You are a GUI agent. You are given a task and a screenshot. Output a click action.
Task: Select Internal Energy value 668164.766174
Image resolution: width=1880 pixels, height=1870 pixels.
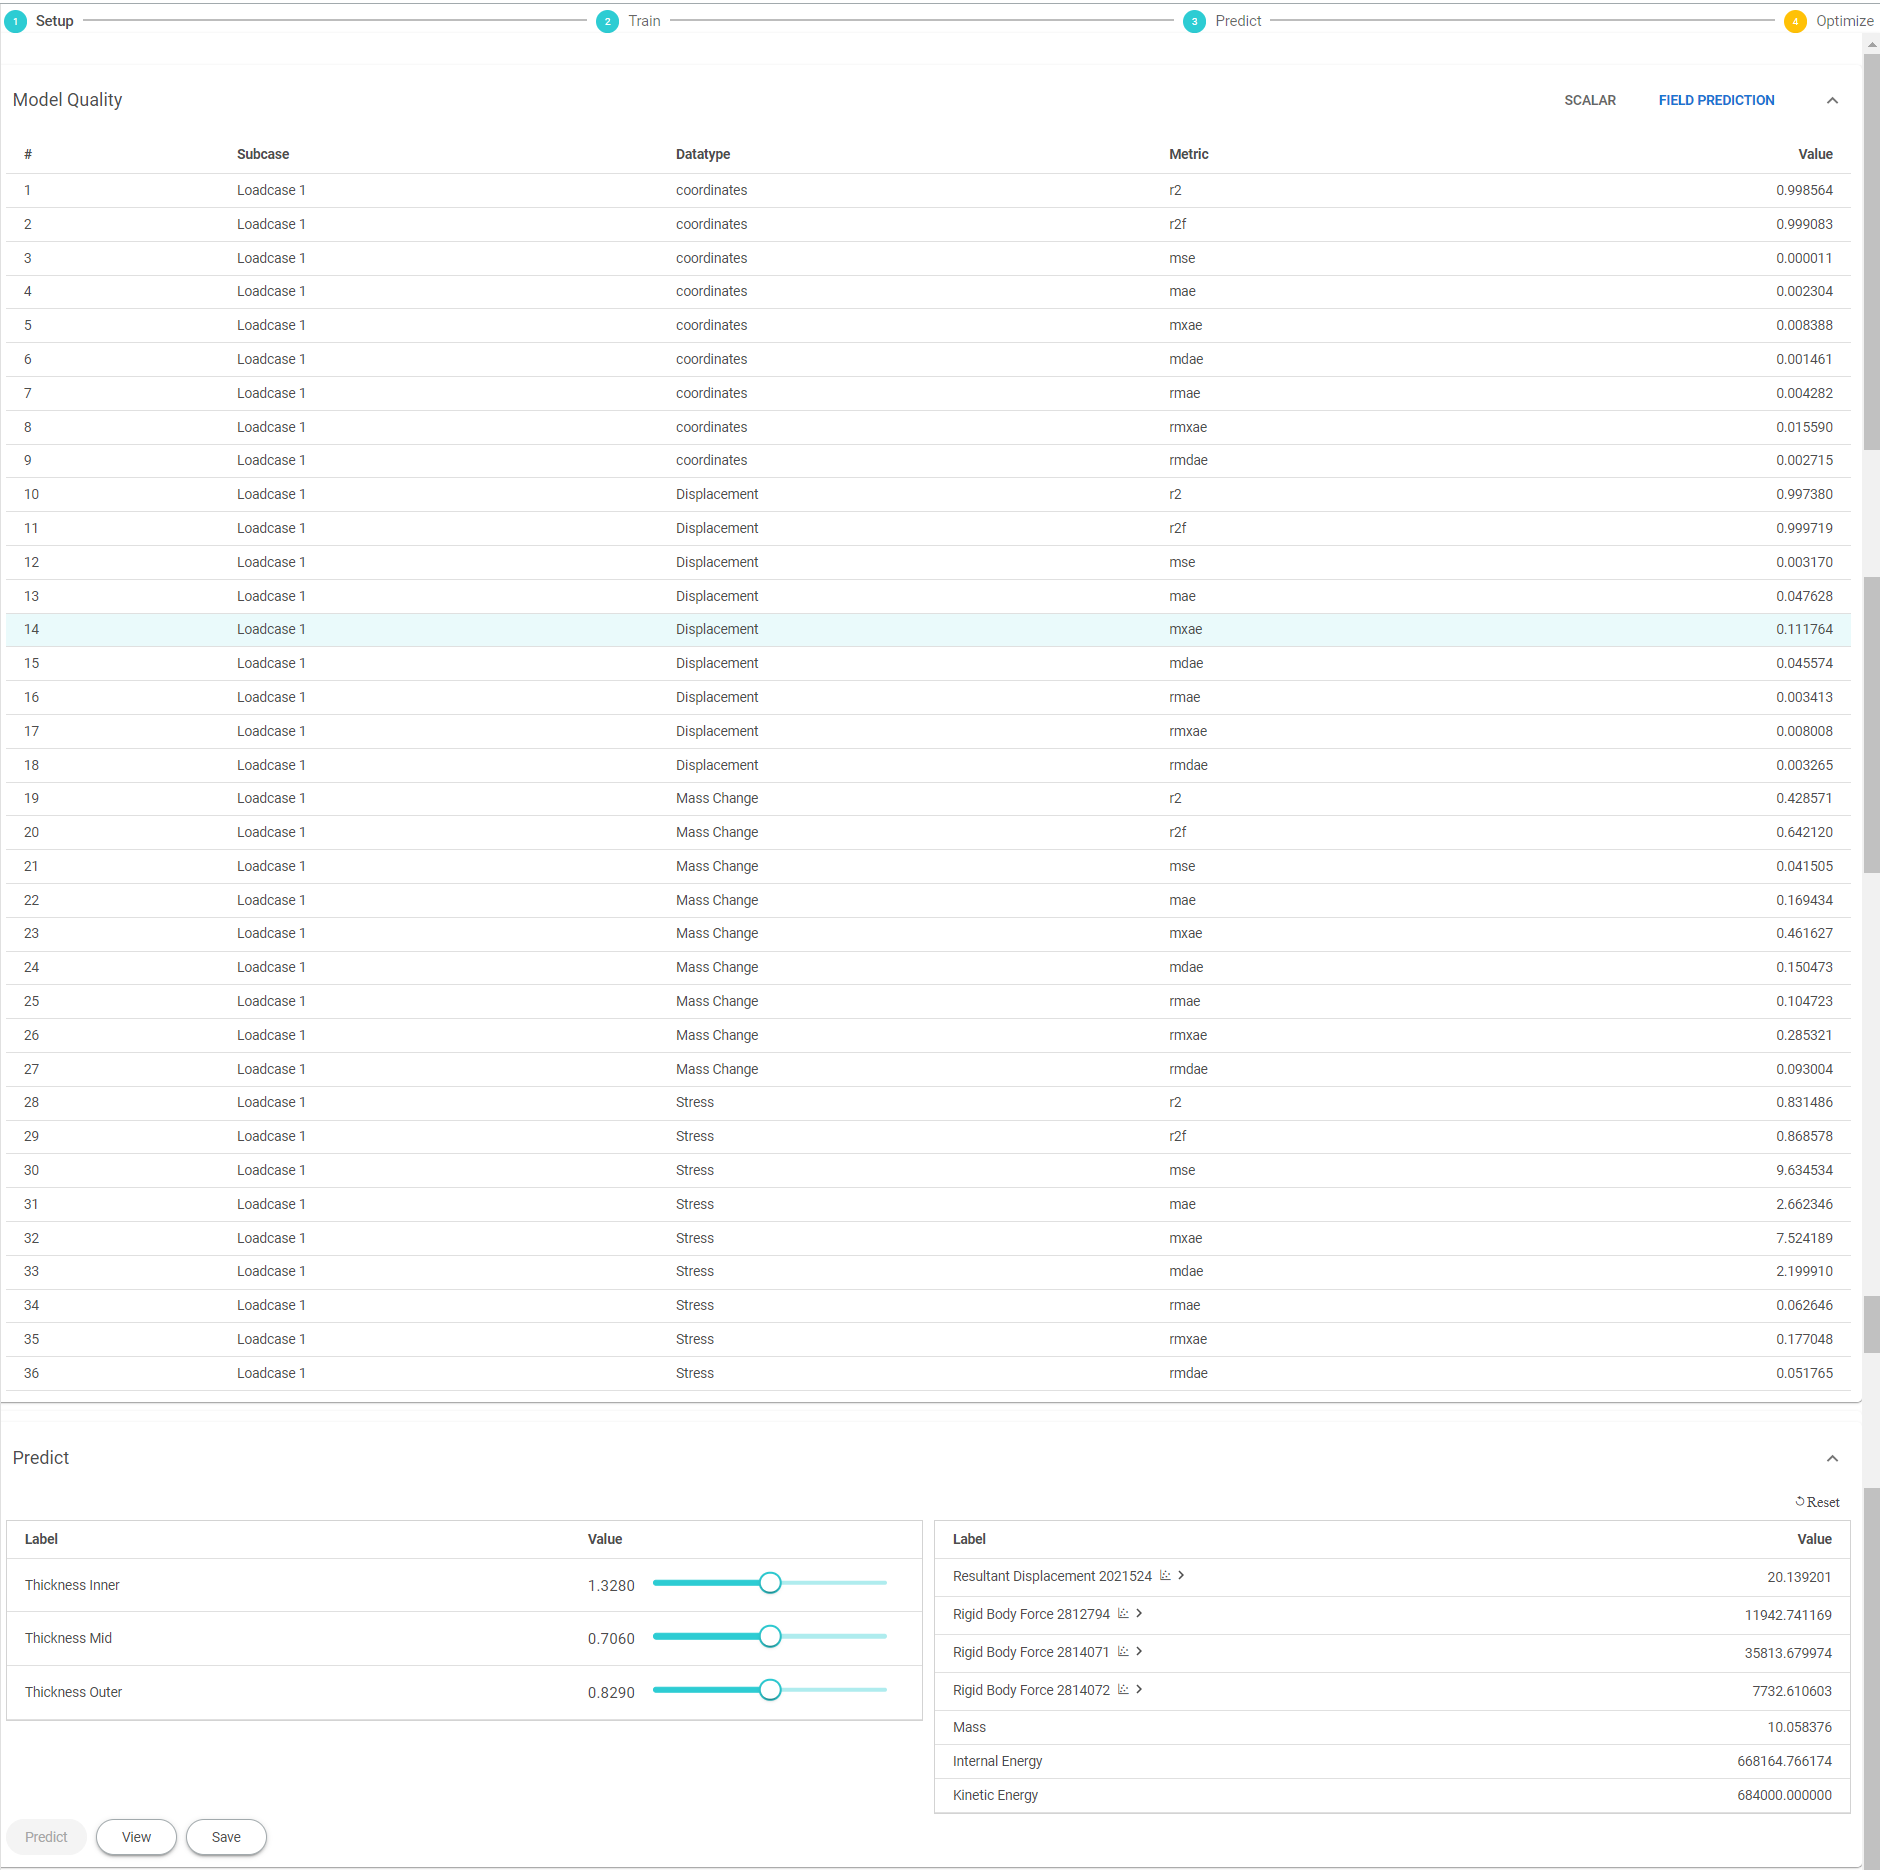tap(1784, 1761)
